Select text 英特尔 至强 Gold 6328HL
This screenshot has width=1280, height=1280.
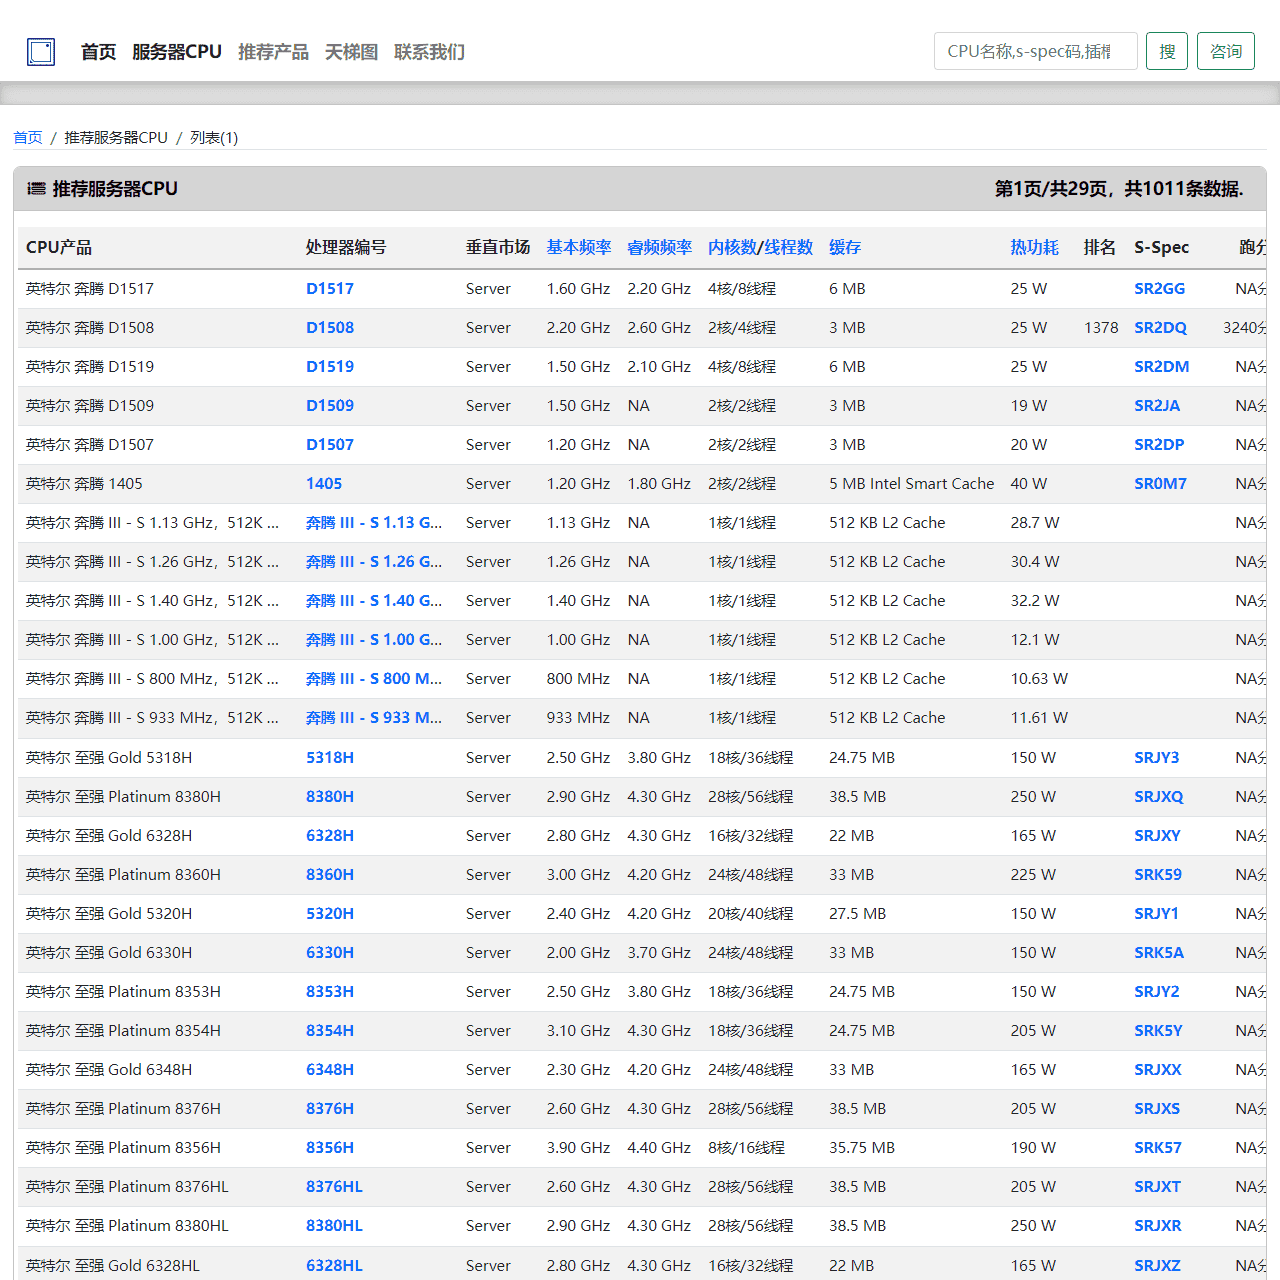113,1265
